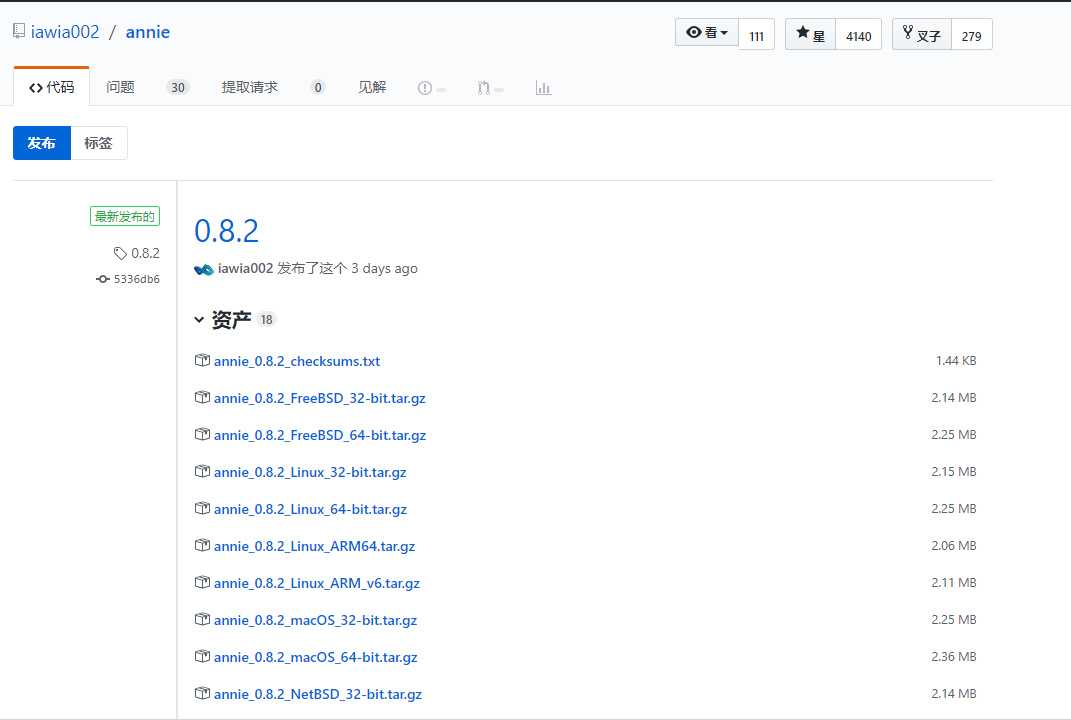The height and width of the screenshot is (720, 1071).
Task: Select the 发布 releases button
Action: [42, 143]
